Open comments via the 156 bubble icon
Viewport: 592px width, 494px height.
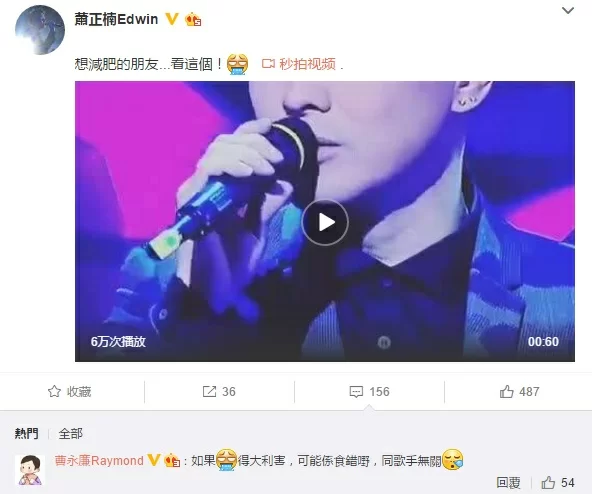coord(356,392)
